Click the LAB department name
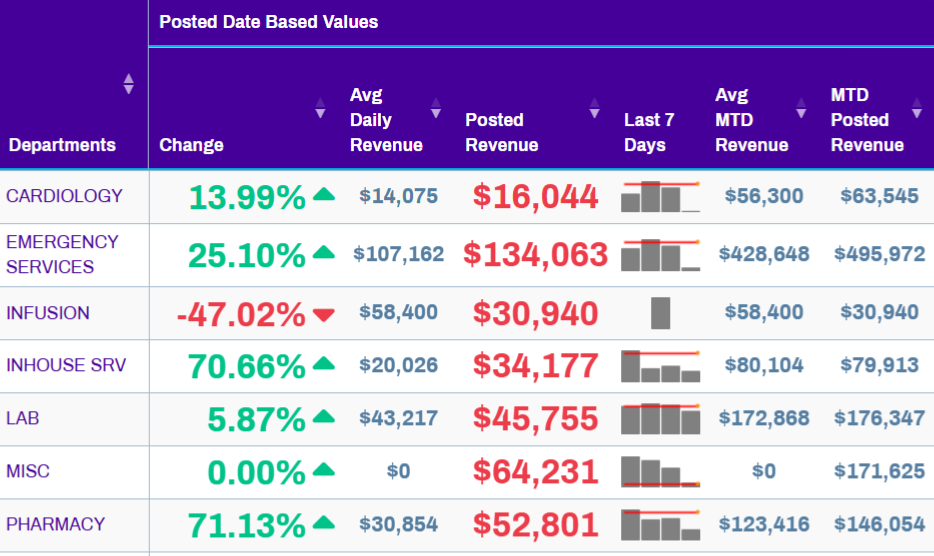The width and height of the screenshot is (934, 556). (x=23, y=418)
